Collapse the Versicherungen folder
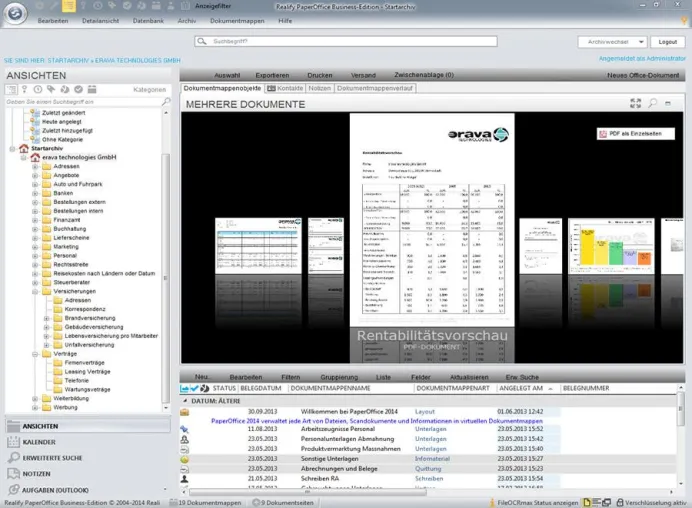This screenshot has width=692, height=508. tap(35, 292)
